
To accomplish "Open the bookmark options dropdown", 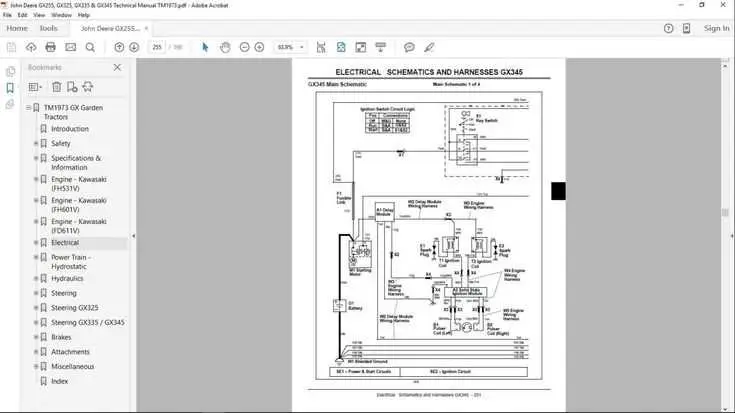I will click(35, 87).
